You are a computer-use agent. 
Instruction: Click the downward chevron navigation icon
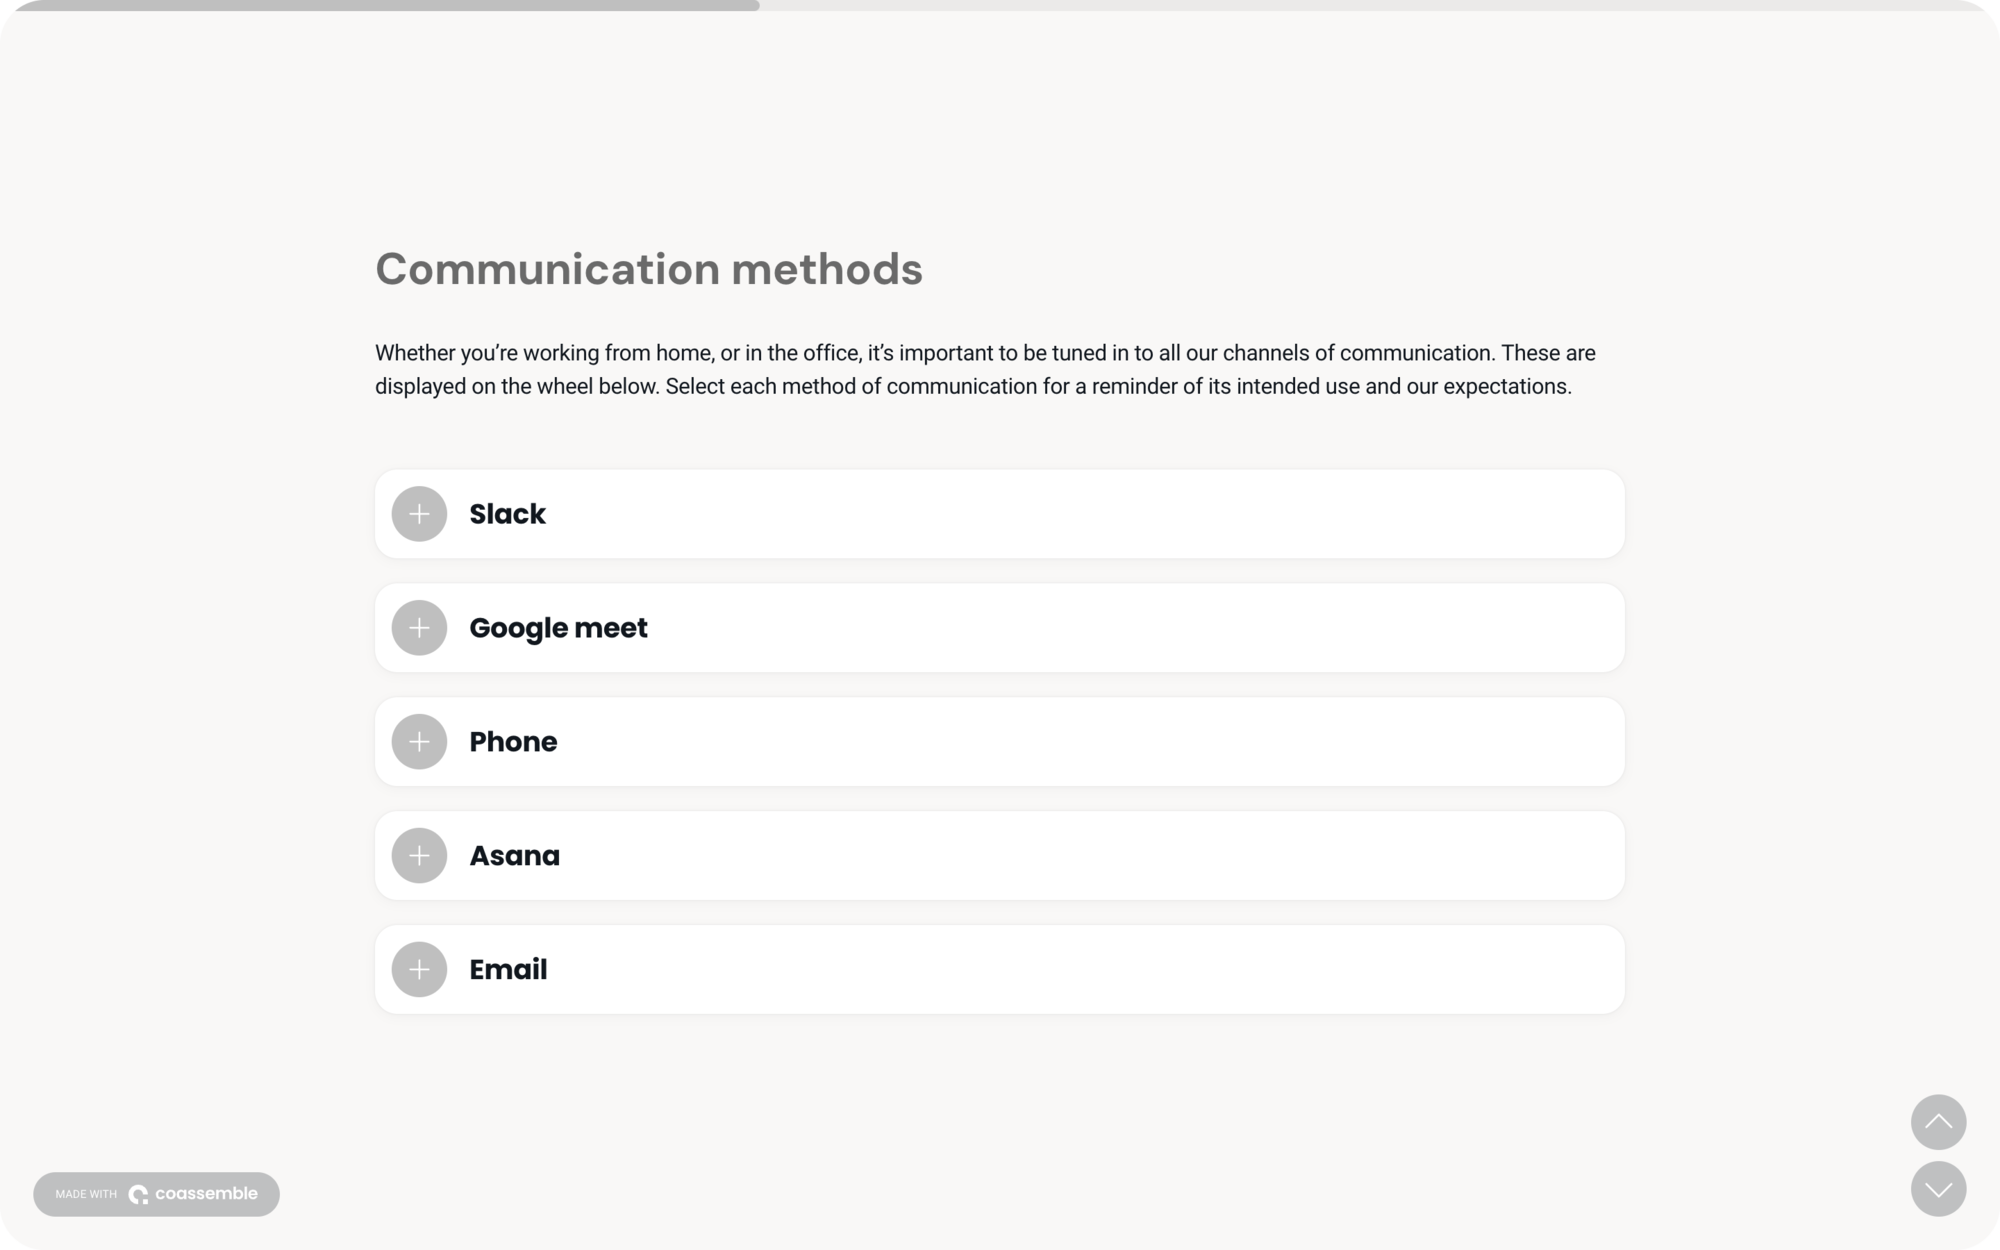[1938, 1190]
